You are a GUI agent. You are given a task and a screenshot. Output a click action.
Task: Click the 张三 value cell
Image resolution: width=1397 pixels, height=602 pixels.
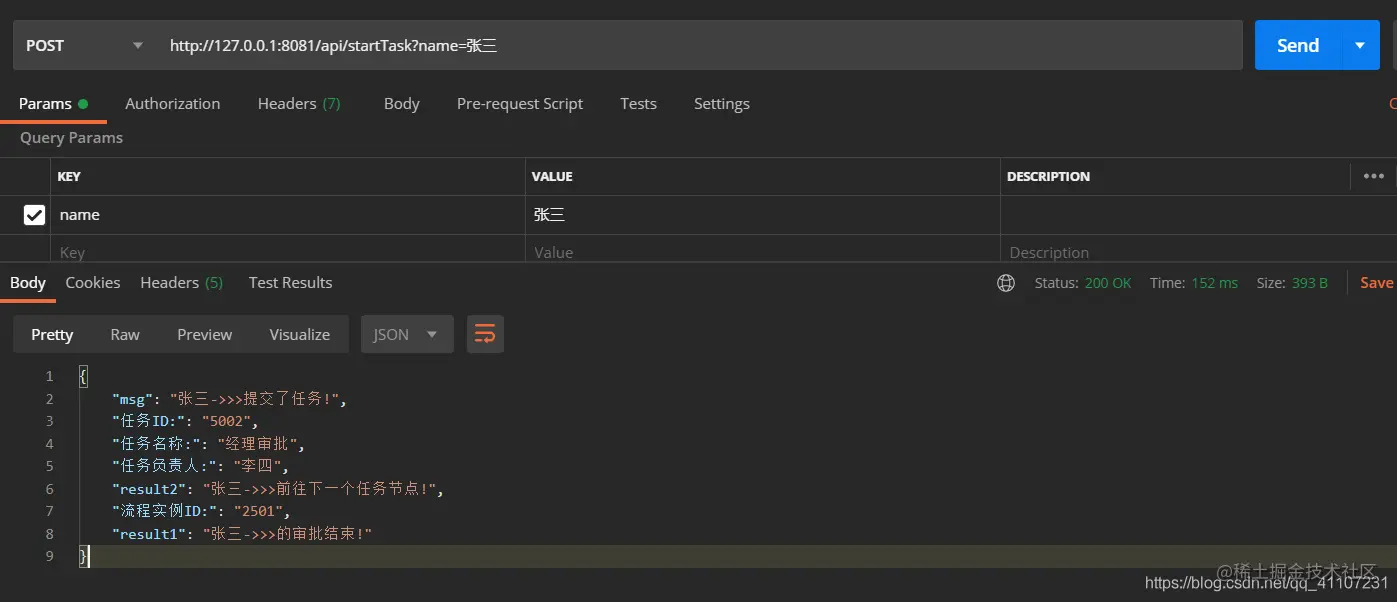pos(763,215)
